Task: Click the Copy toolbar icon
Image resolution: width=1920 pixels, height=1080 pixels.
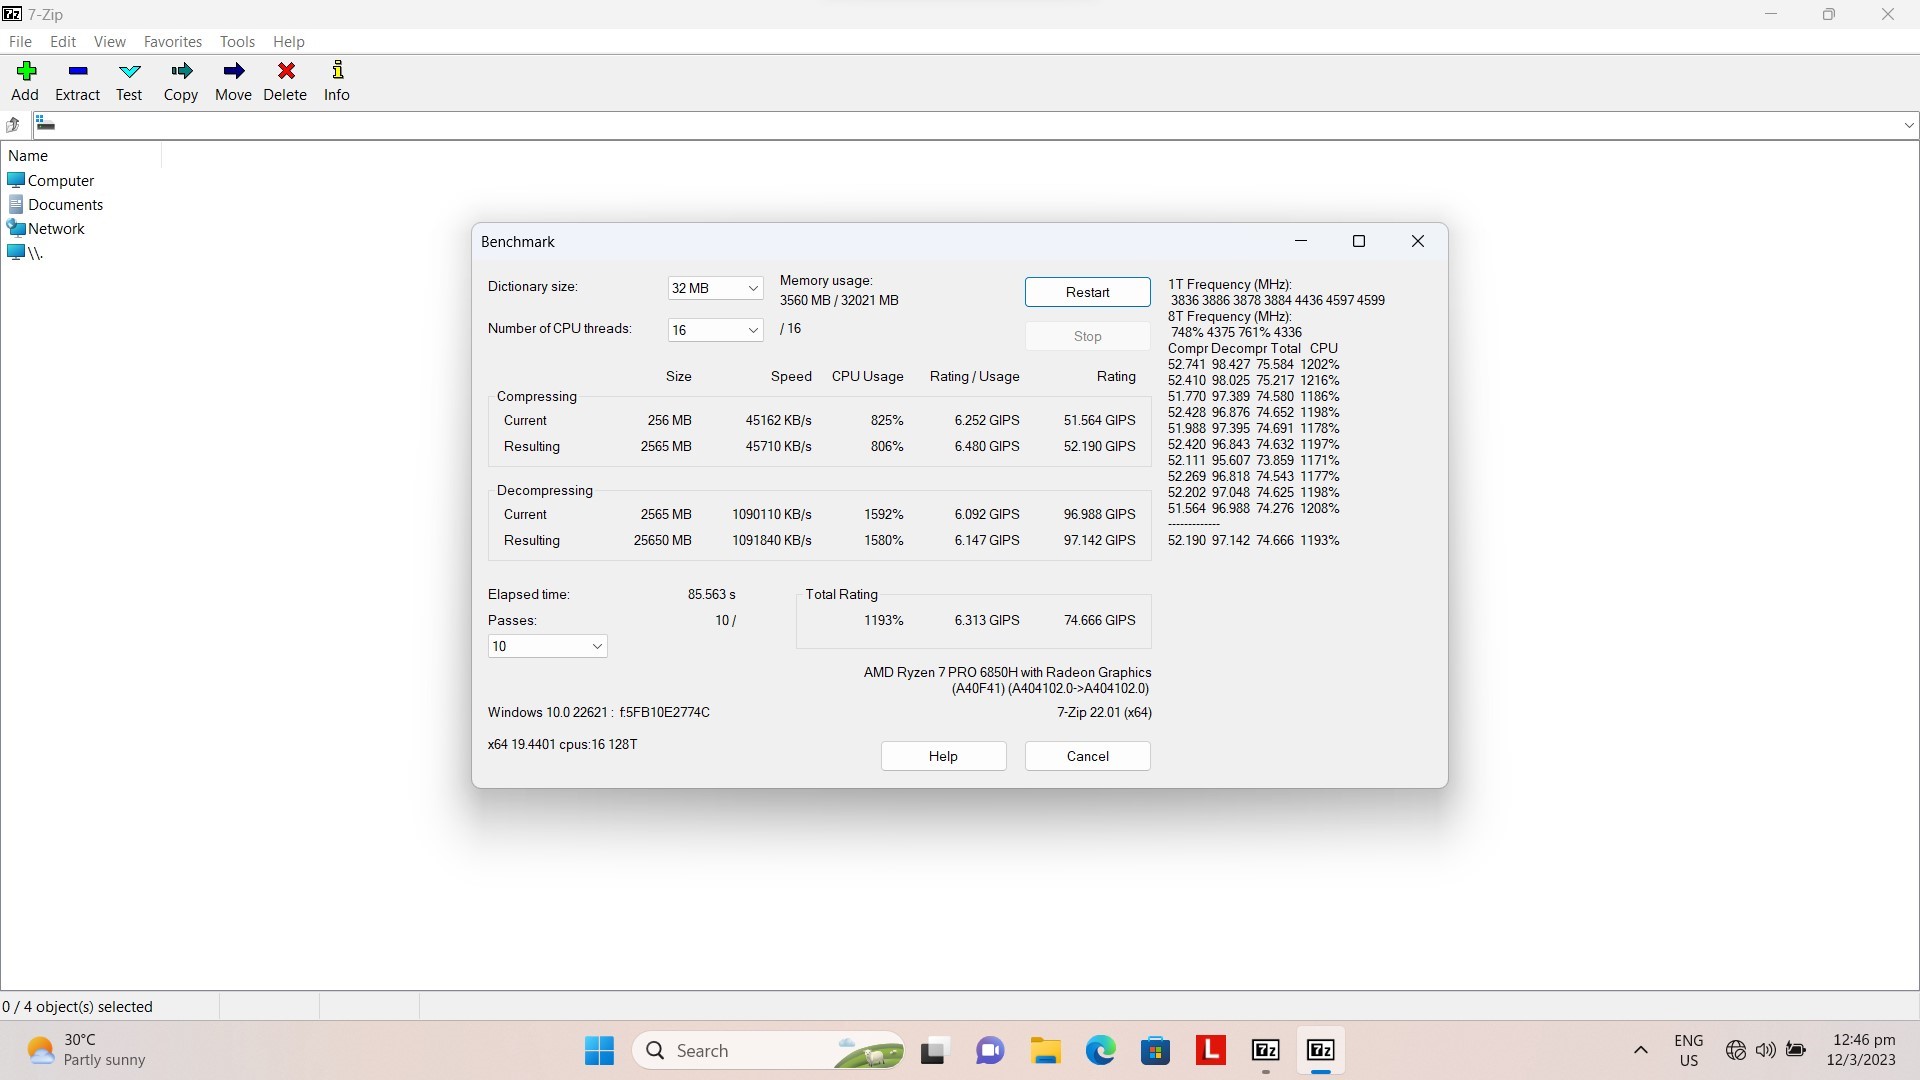Action: click(x=181, y=81)
